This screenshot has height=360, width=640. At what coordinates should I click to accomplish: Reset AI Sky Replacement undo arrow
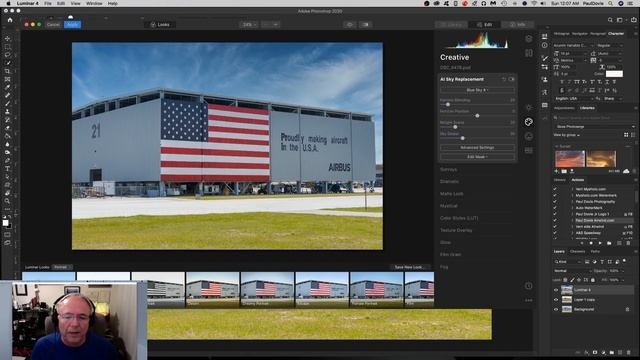click(504, 79)
